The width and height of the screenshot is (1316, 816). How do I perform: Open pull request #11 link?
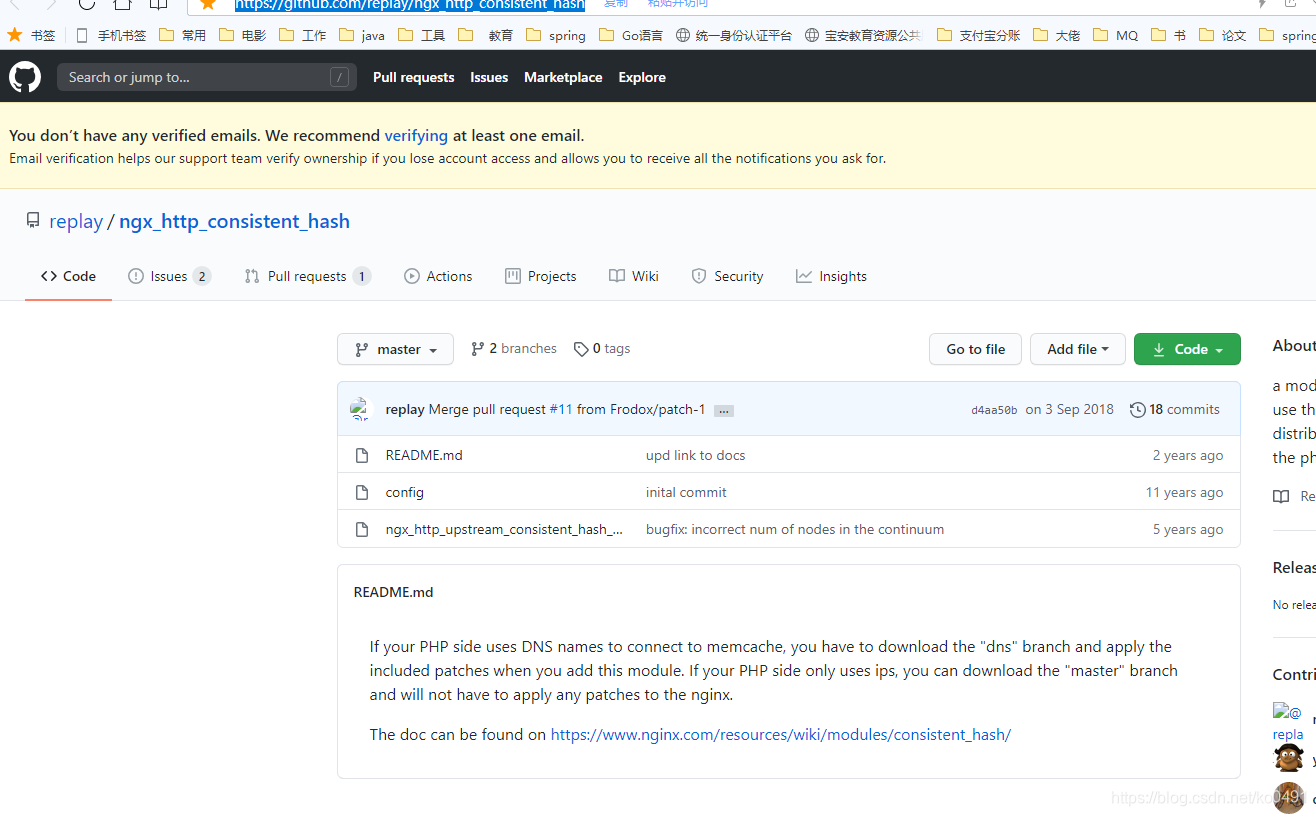[x=561, y=409]
